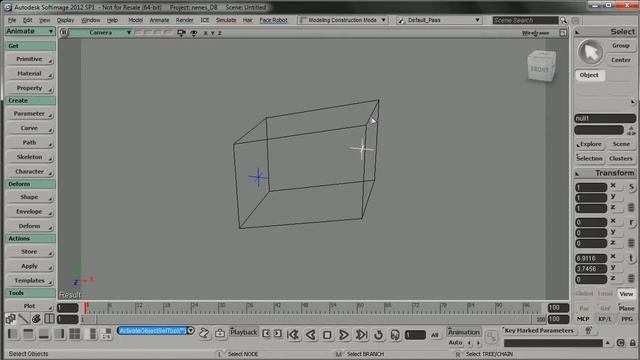This screenshot has width=640, height=360.
Task: Select the four-viewport layout icon
Action: (75, 334)
